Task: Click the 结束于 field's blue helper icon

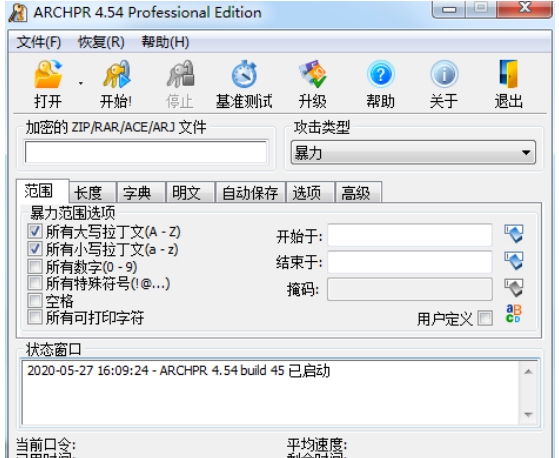Action: coord(514,261)
